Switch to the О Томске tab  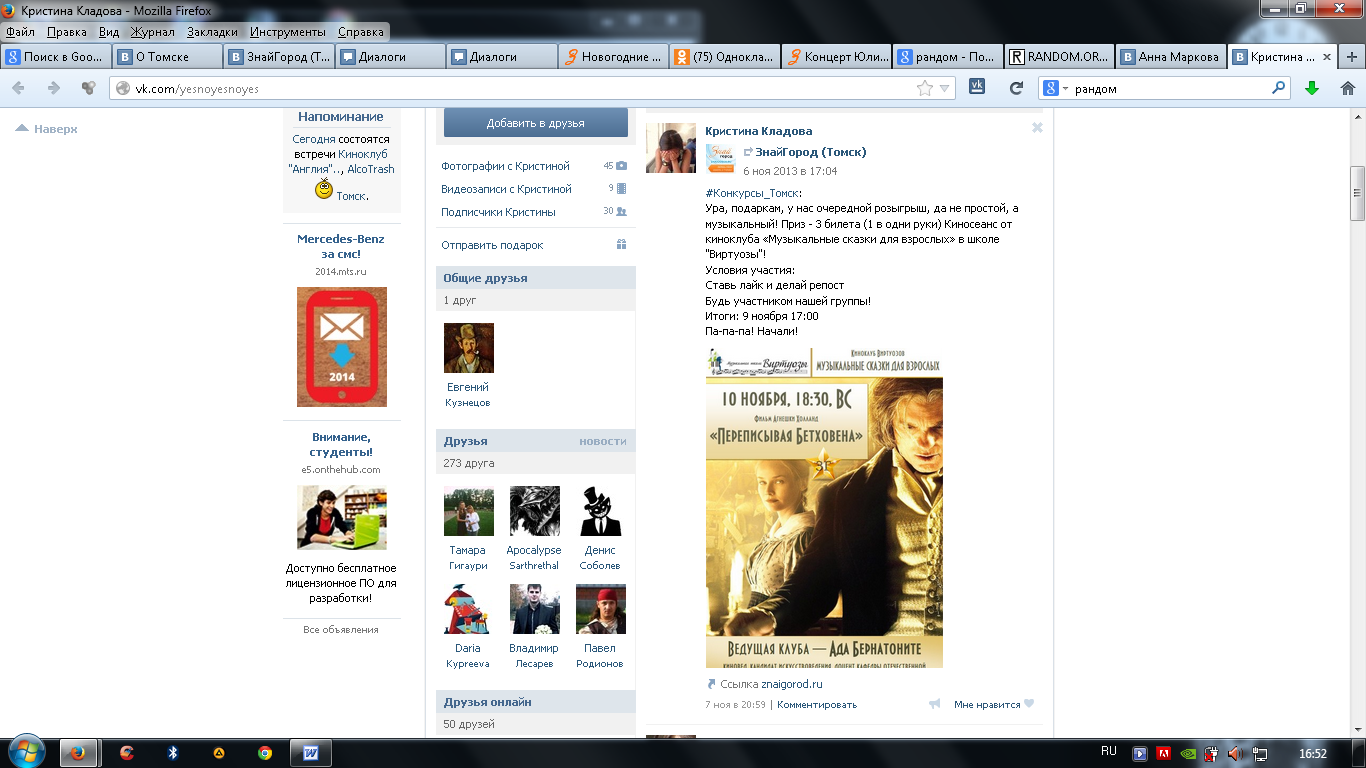(166, 57)
